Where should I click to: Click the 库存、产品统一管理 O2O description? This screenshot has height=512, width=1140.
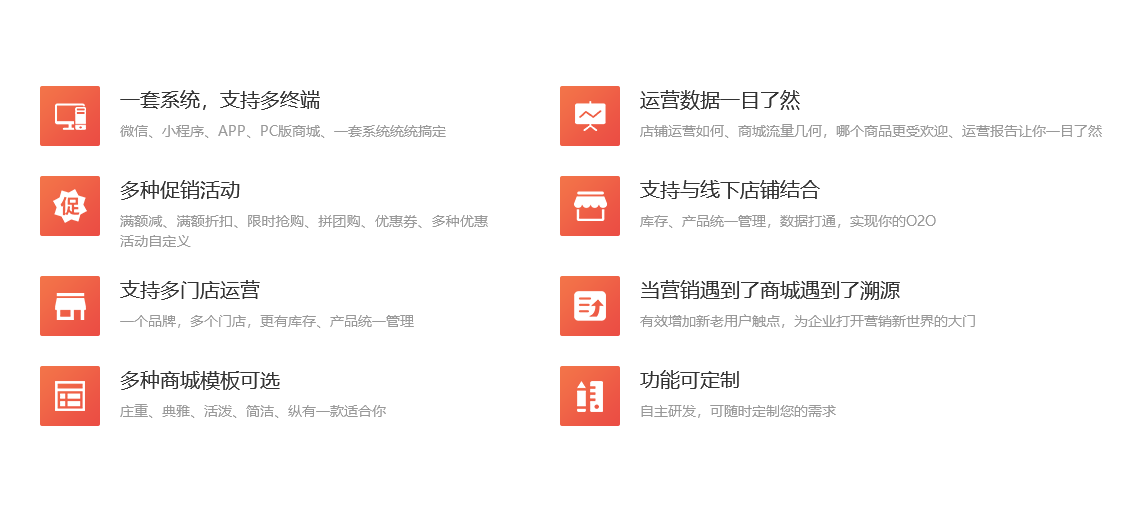(788, 221)
